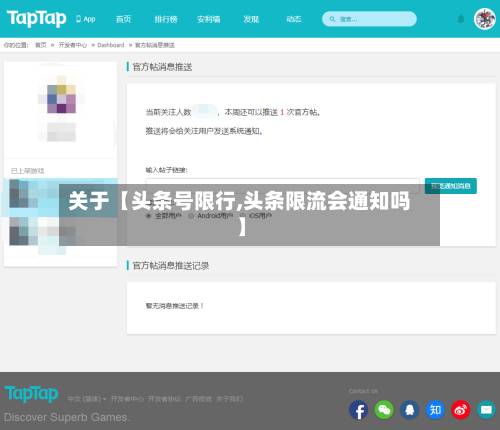Click Dashboard in the breadcrumb
Screen dimensions: 500x430
point(111,45)
